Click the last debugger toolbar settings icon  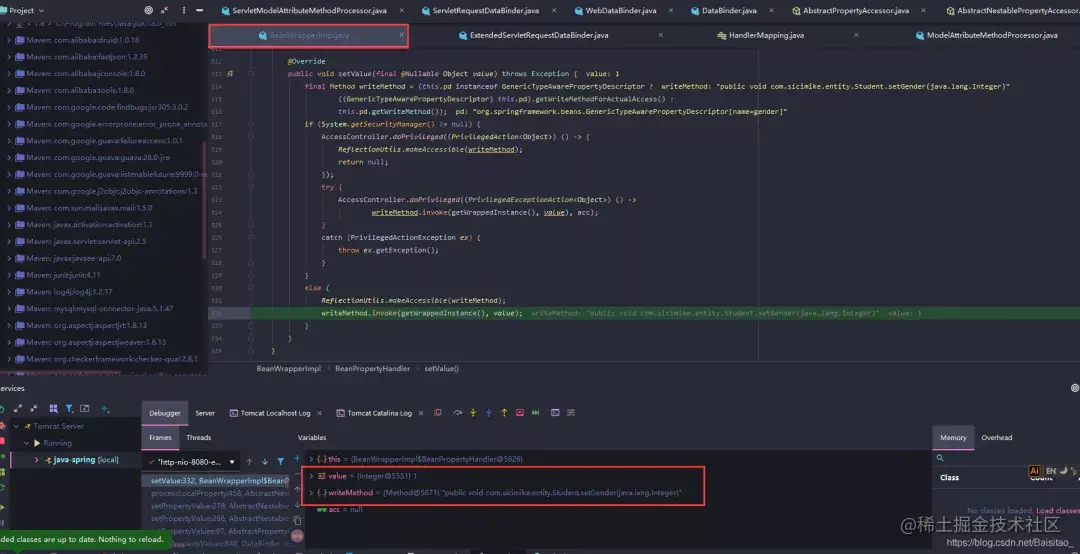click(x=571, y=413)
